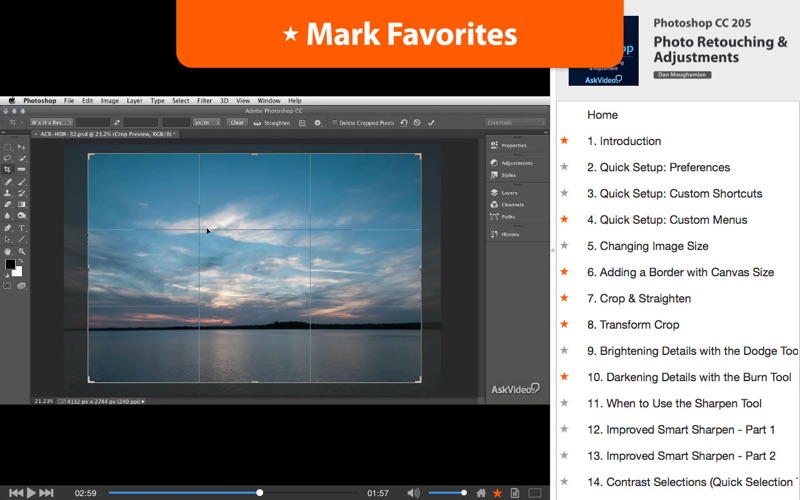The width and height of the screenshot is (800, 500).
Task: Select the Eraser tool
Action: (x=8, y=204)
